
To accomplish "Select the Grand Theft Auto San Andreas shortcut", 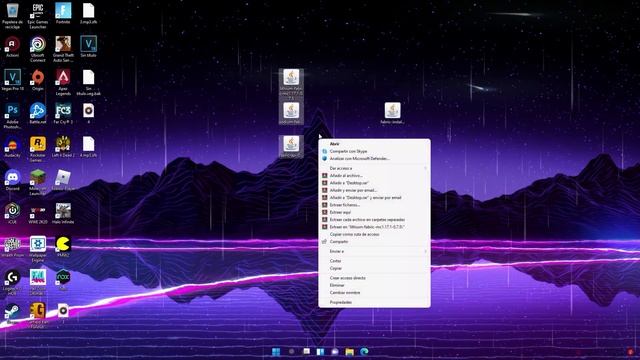I will tap(63, 49).
